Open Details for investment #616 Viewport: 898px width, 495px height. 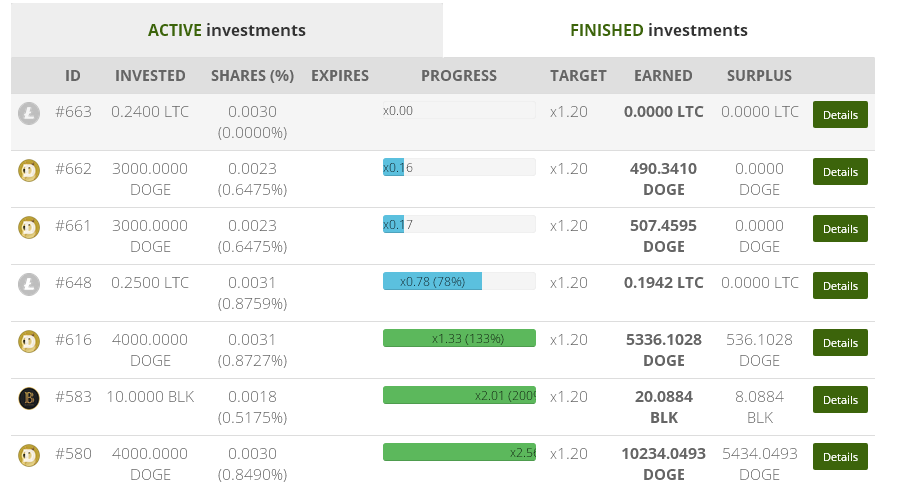pyautogui.click(x=839, y=342)
